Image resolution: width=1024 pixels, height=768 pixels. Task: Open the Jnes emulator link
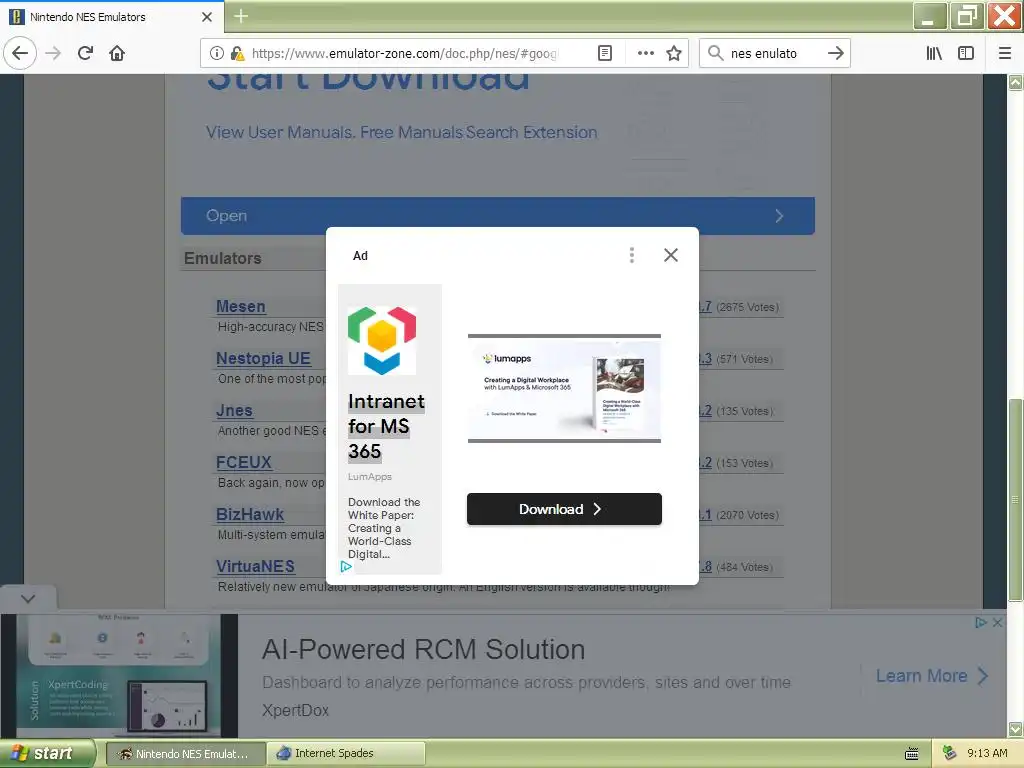pos(234,411)
